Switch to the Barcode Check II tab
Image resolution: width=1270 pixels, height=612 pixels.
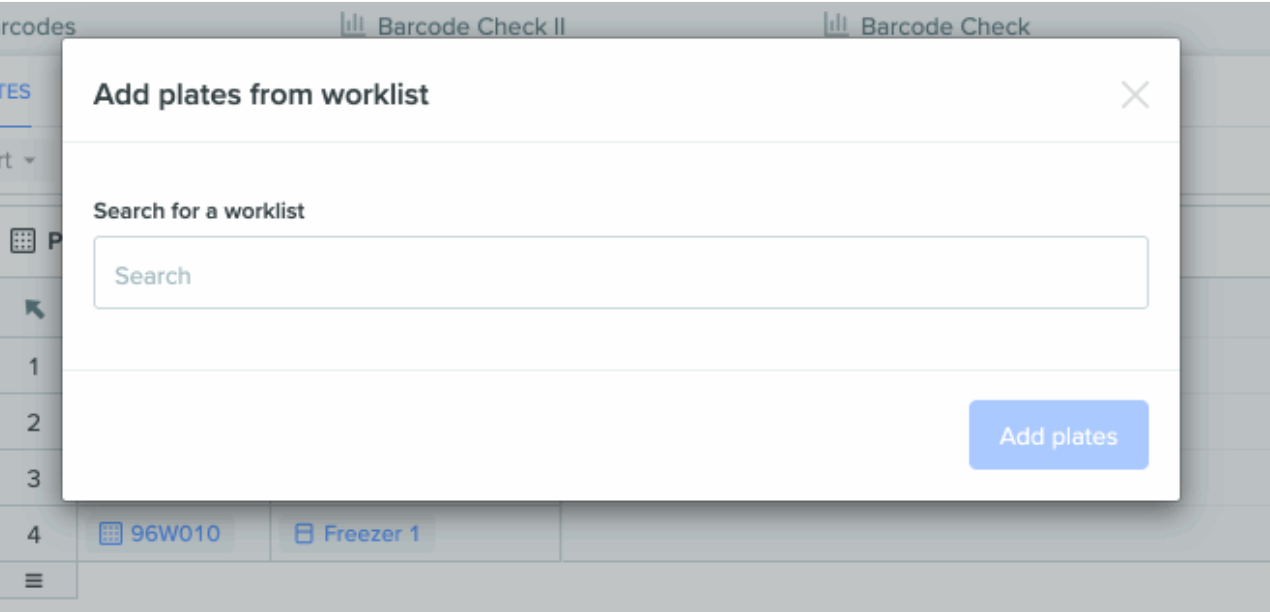click(453, 26)
